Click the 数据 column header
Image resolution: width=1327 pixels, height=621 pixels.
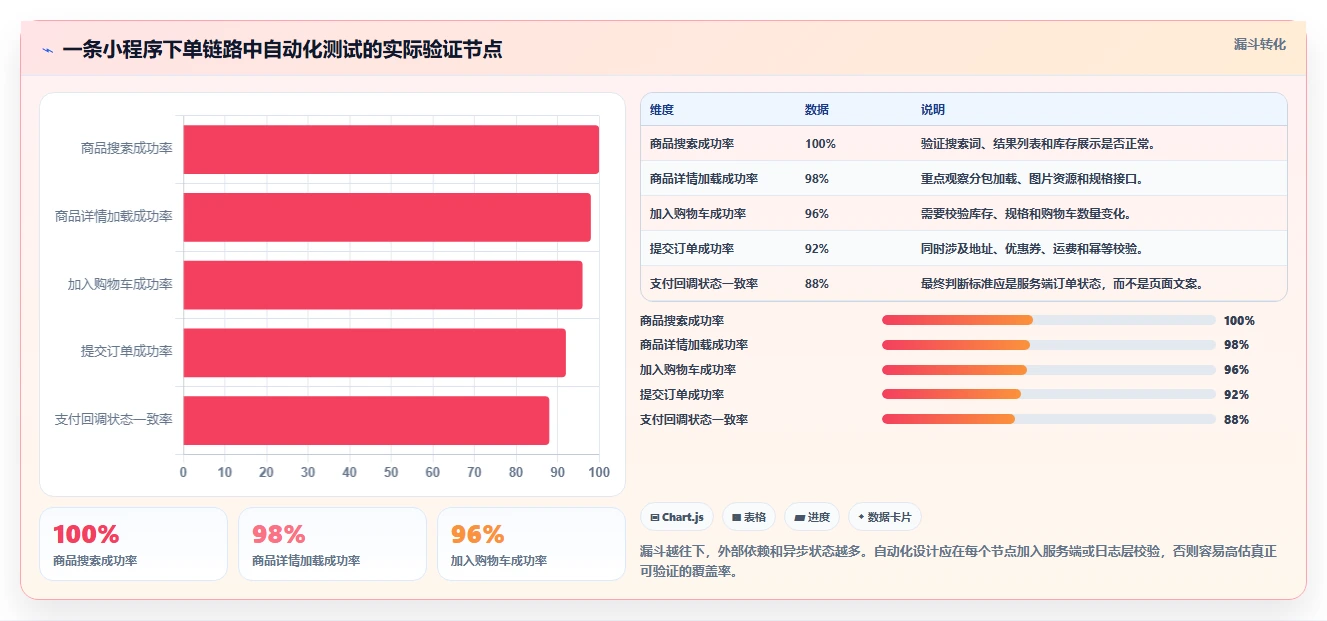[817, 109]
